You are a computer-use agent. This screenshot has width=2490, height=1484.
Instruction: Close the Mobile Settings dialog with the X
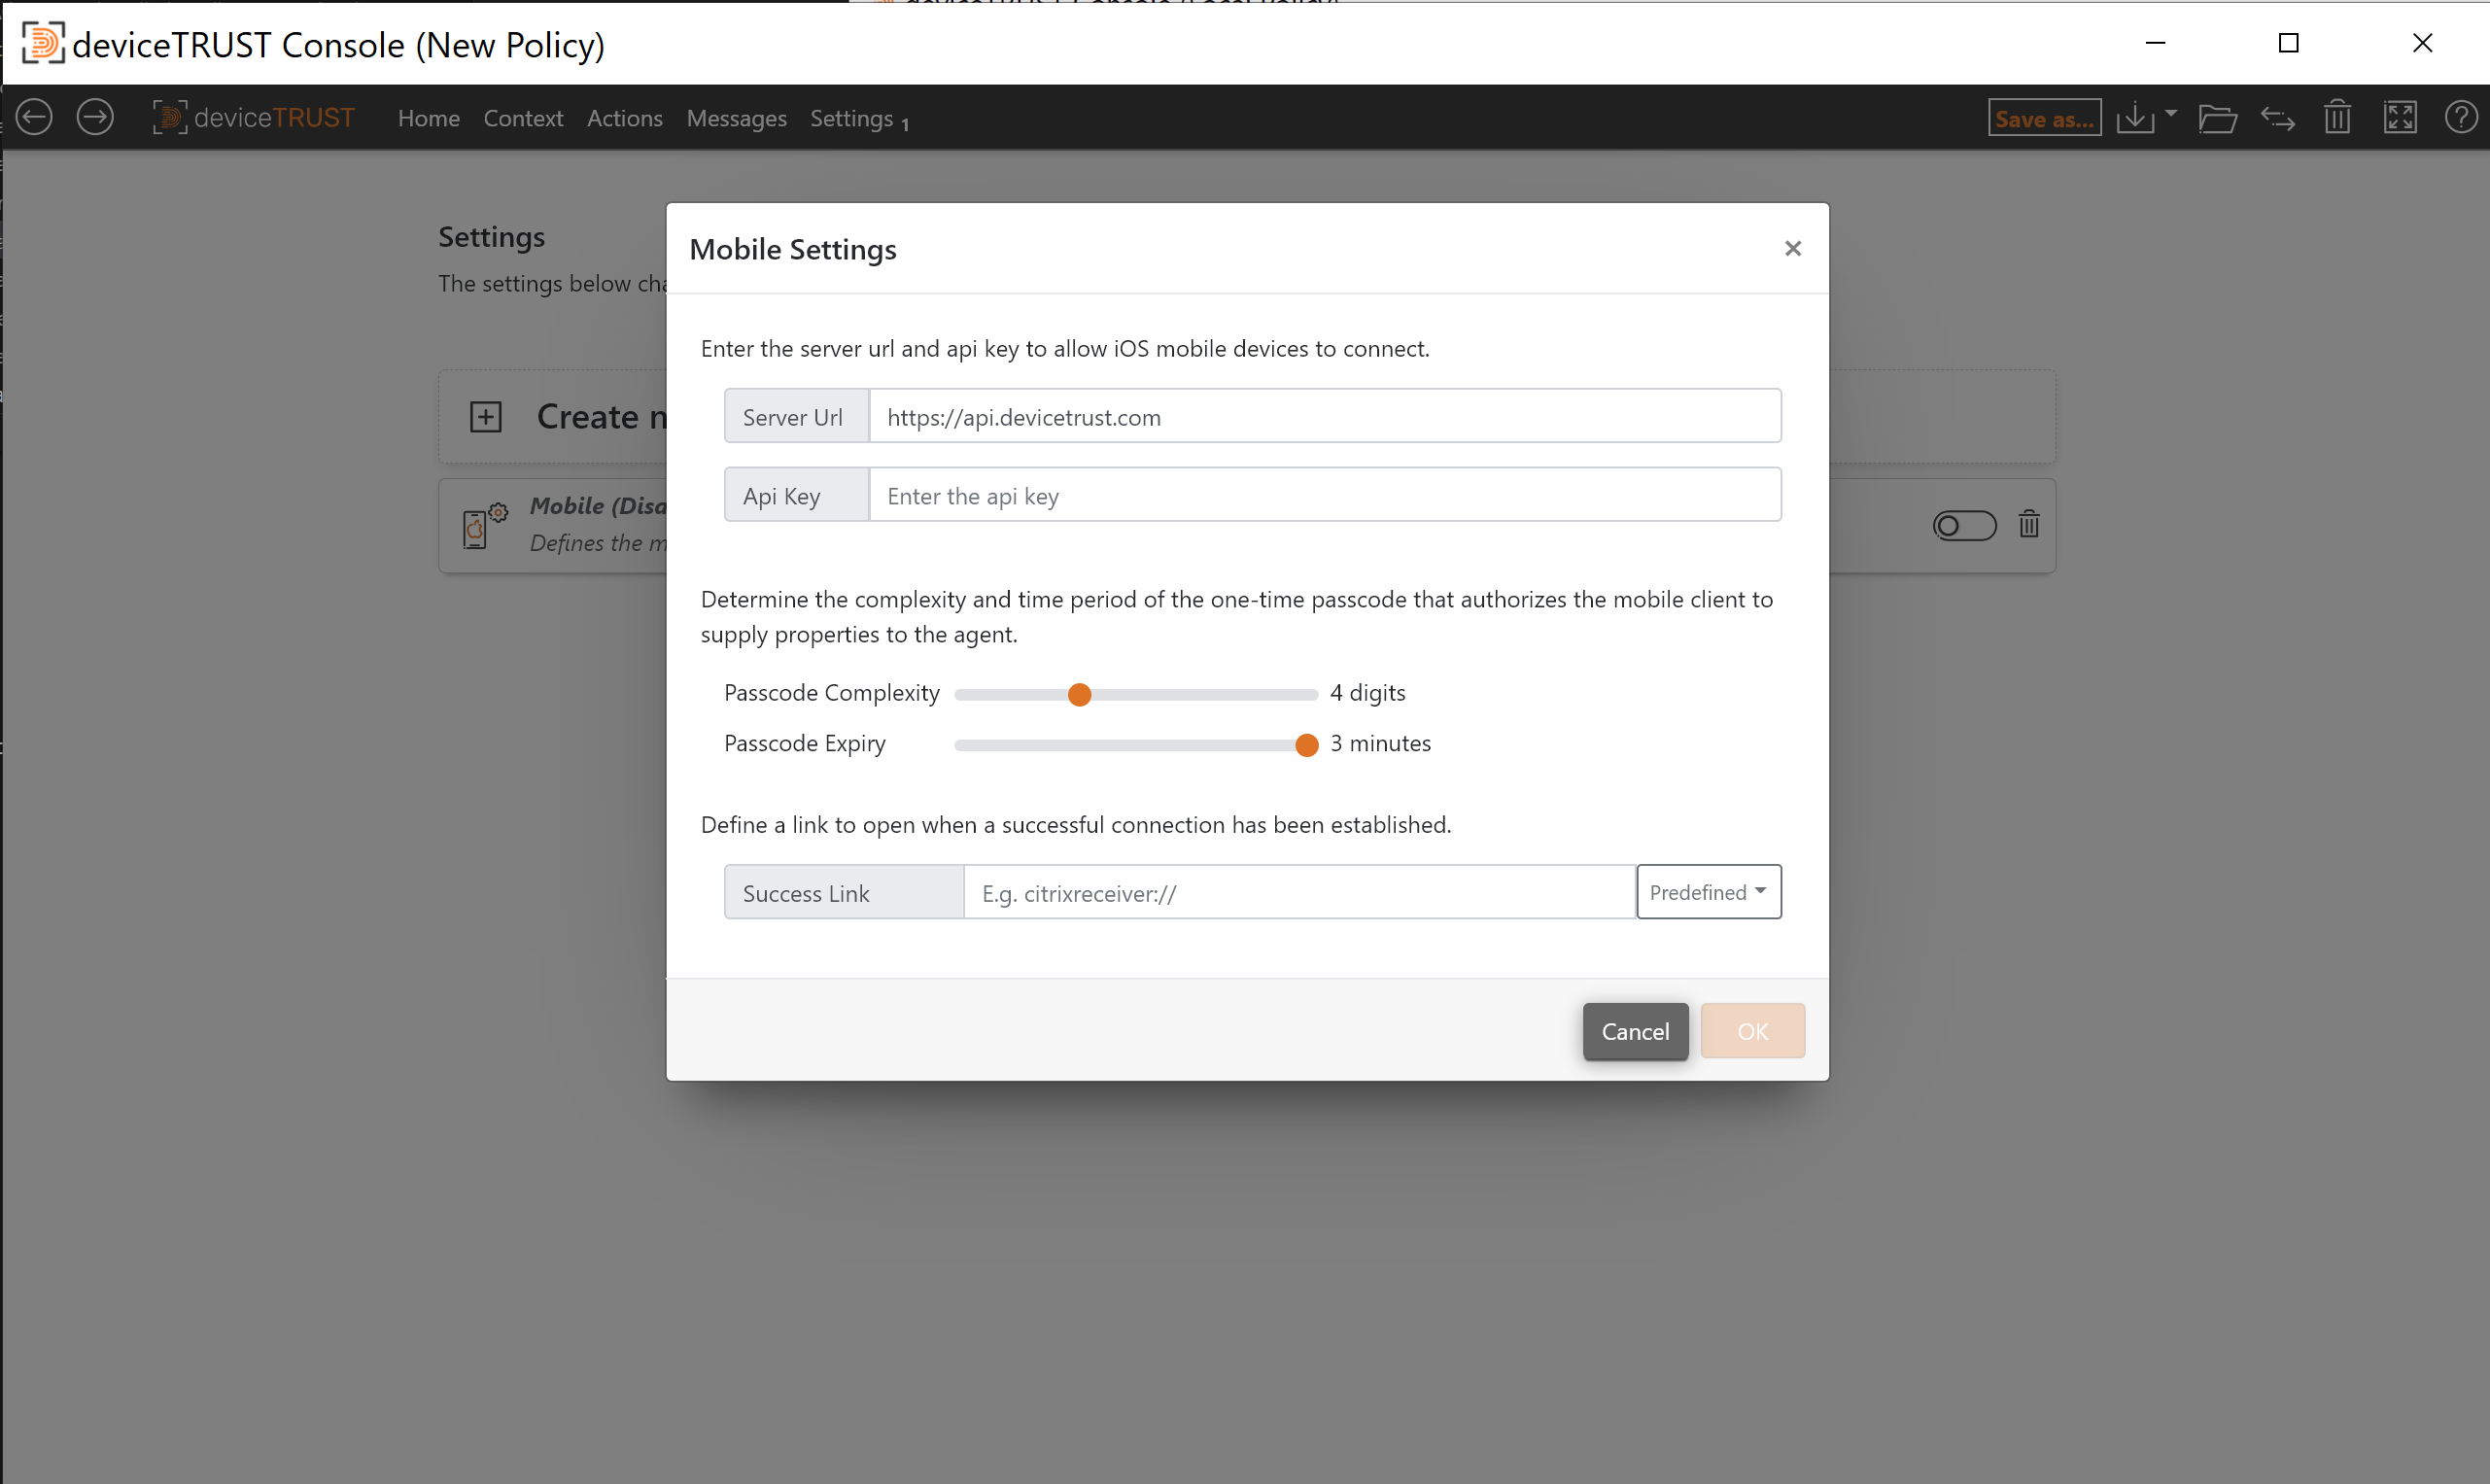click(x=1792, y=248)
